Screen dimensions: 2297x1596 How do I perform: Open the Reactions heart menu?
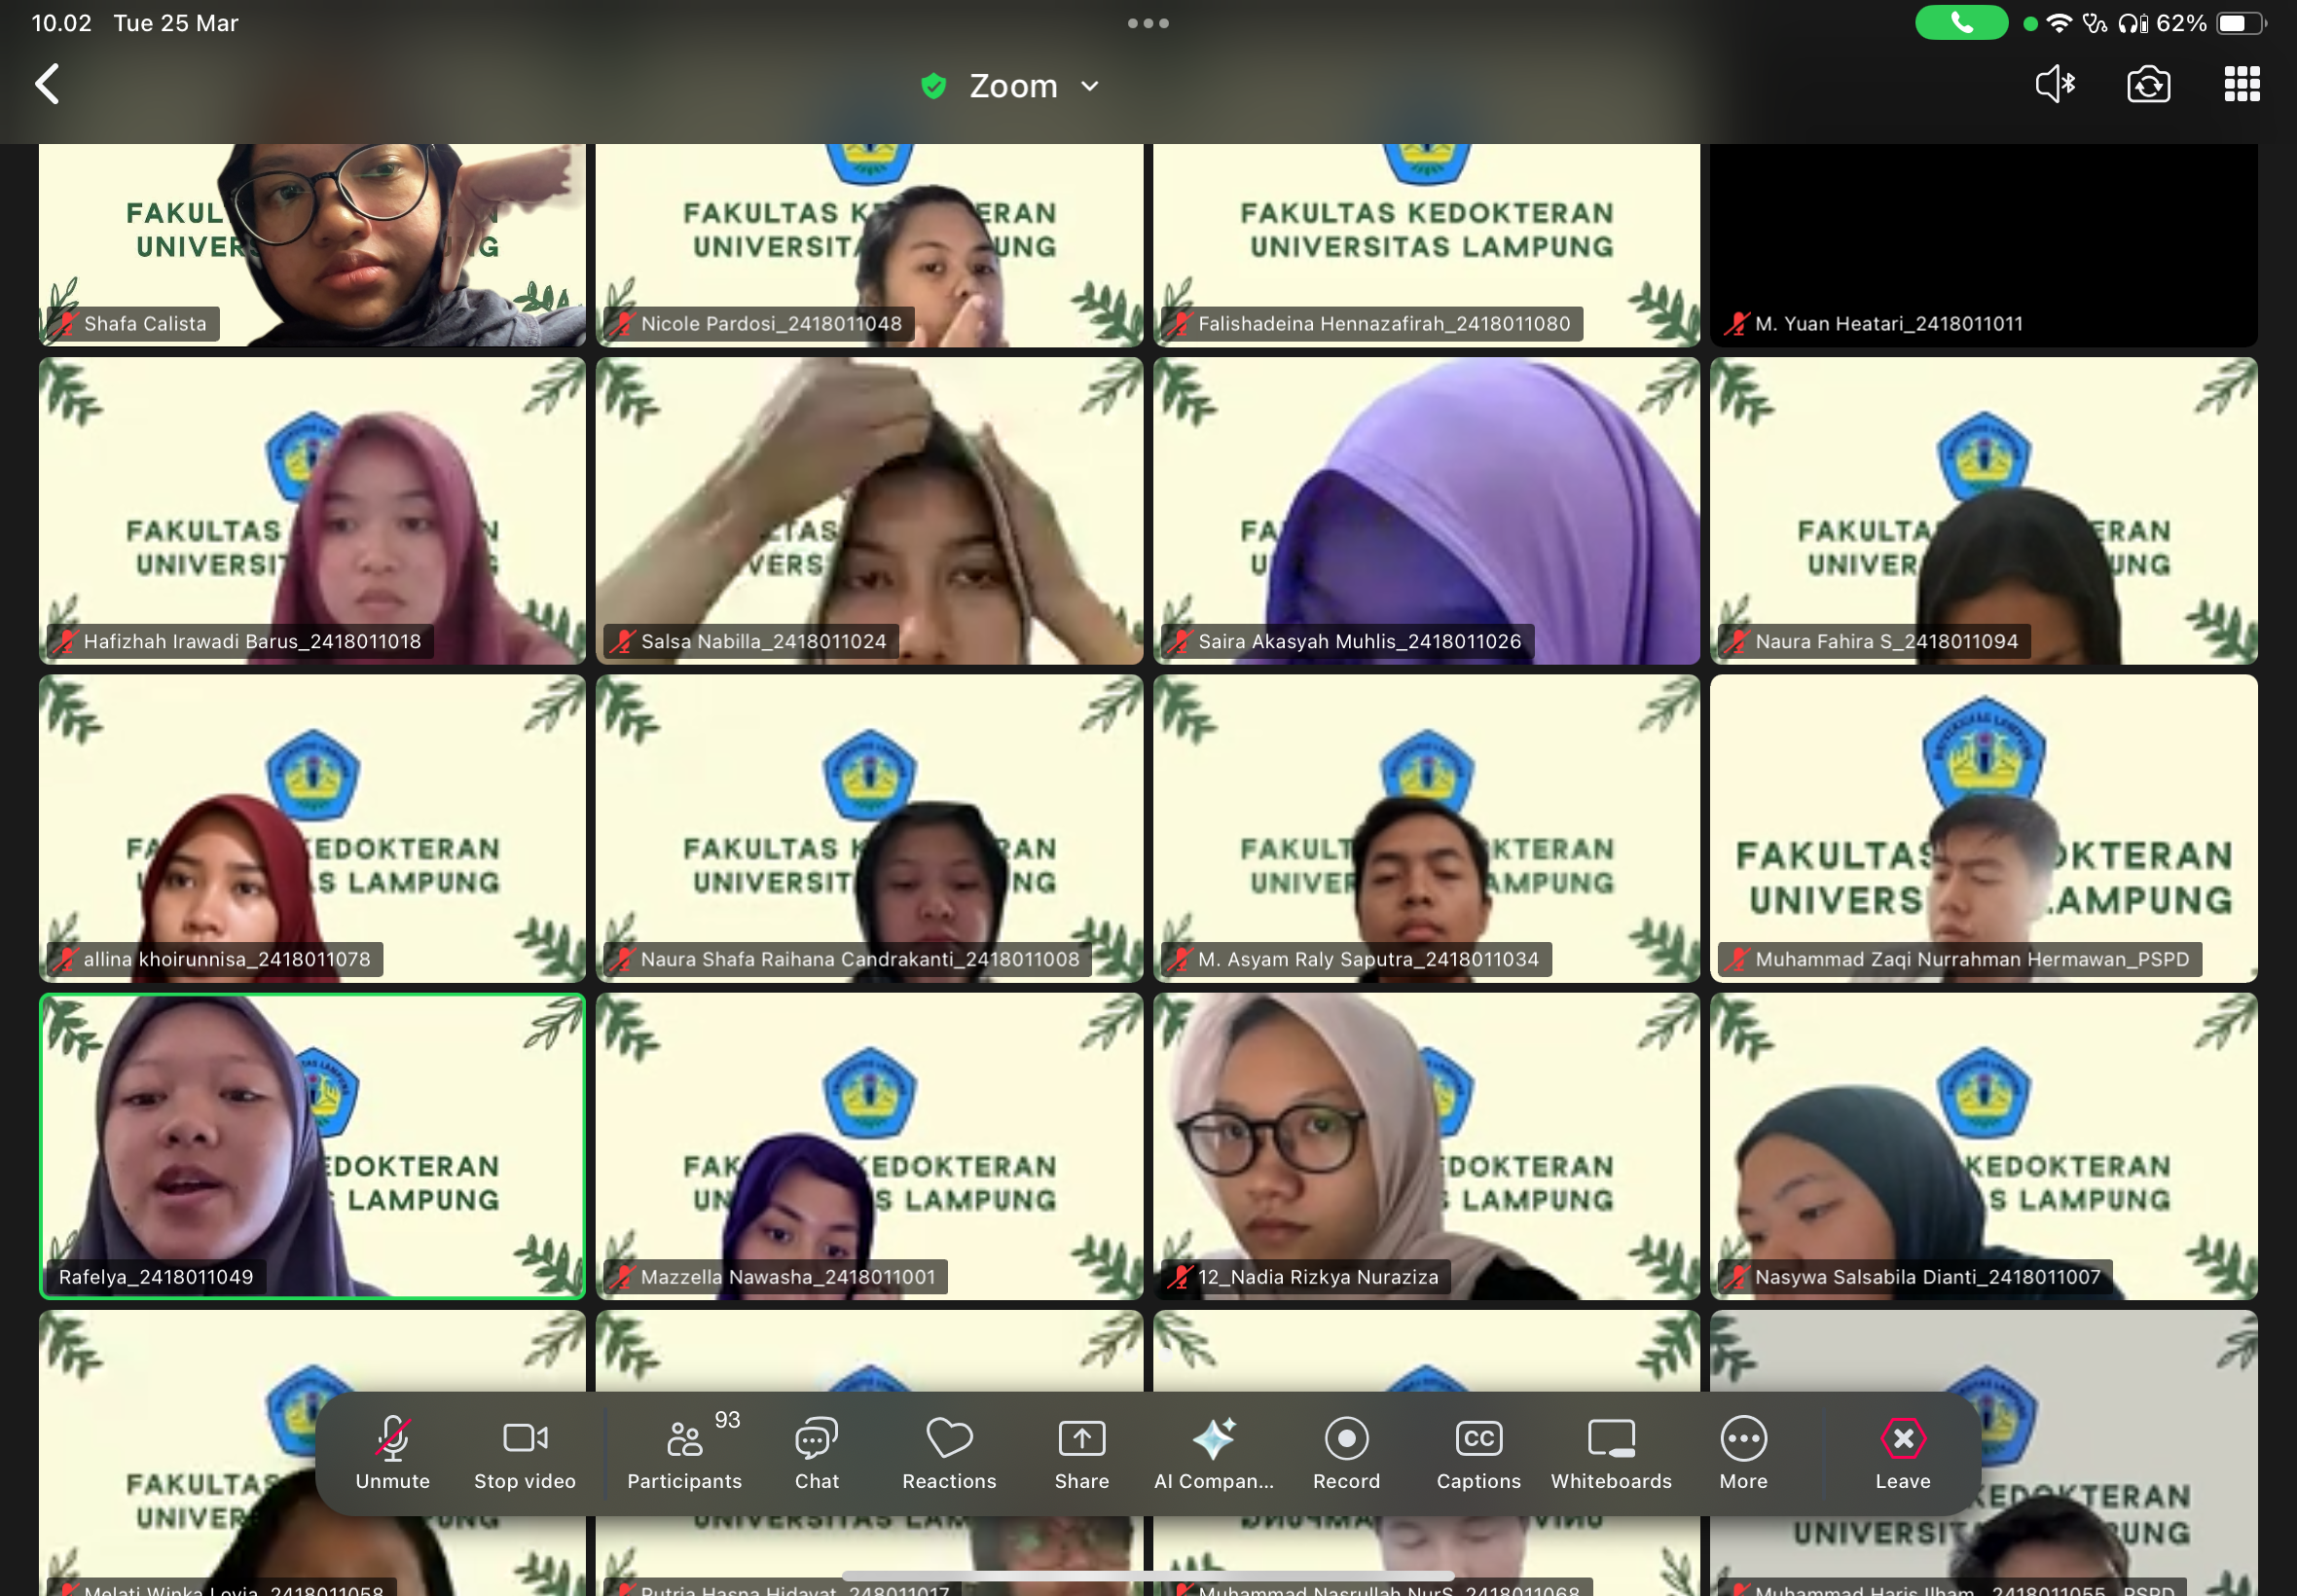click(949, 1454)
